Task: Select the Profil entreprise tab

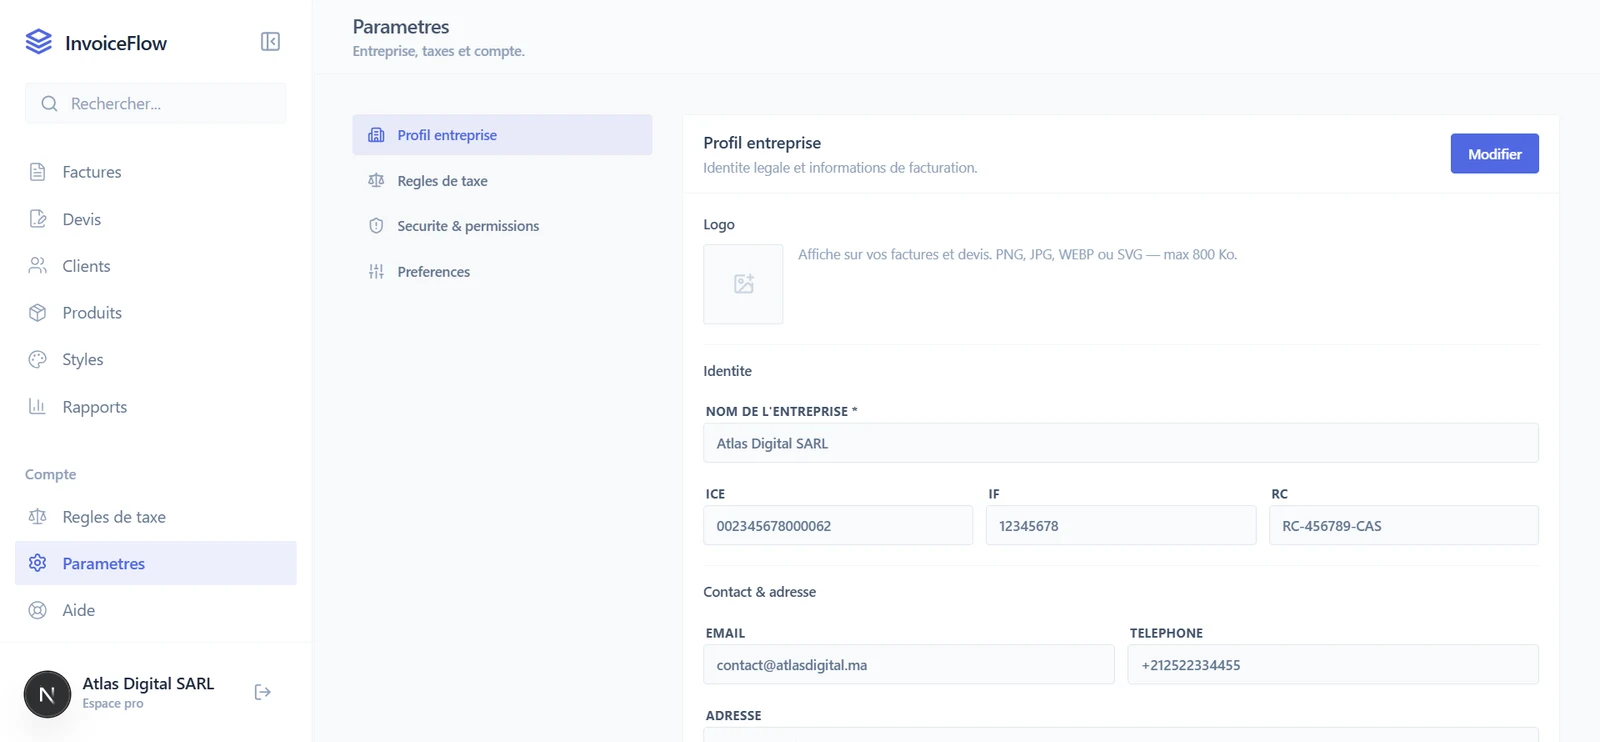Action: (502, 135)
